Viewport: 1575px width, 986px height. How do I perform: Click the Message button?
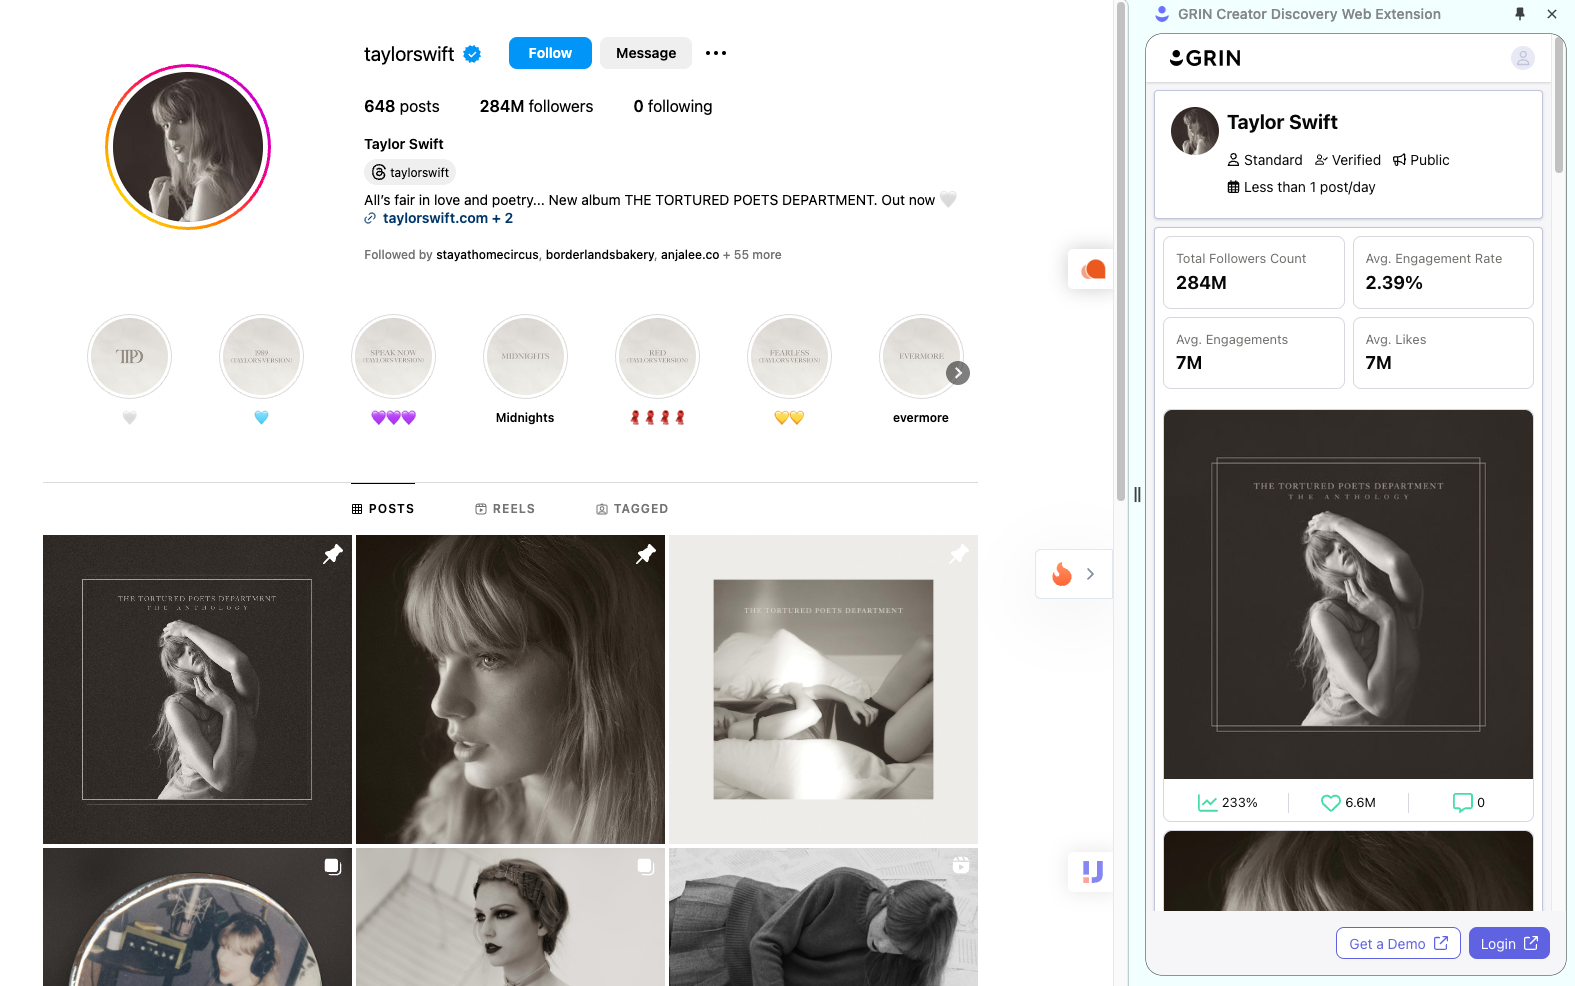pos(646,53)
